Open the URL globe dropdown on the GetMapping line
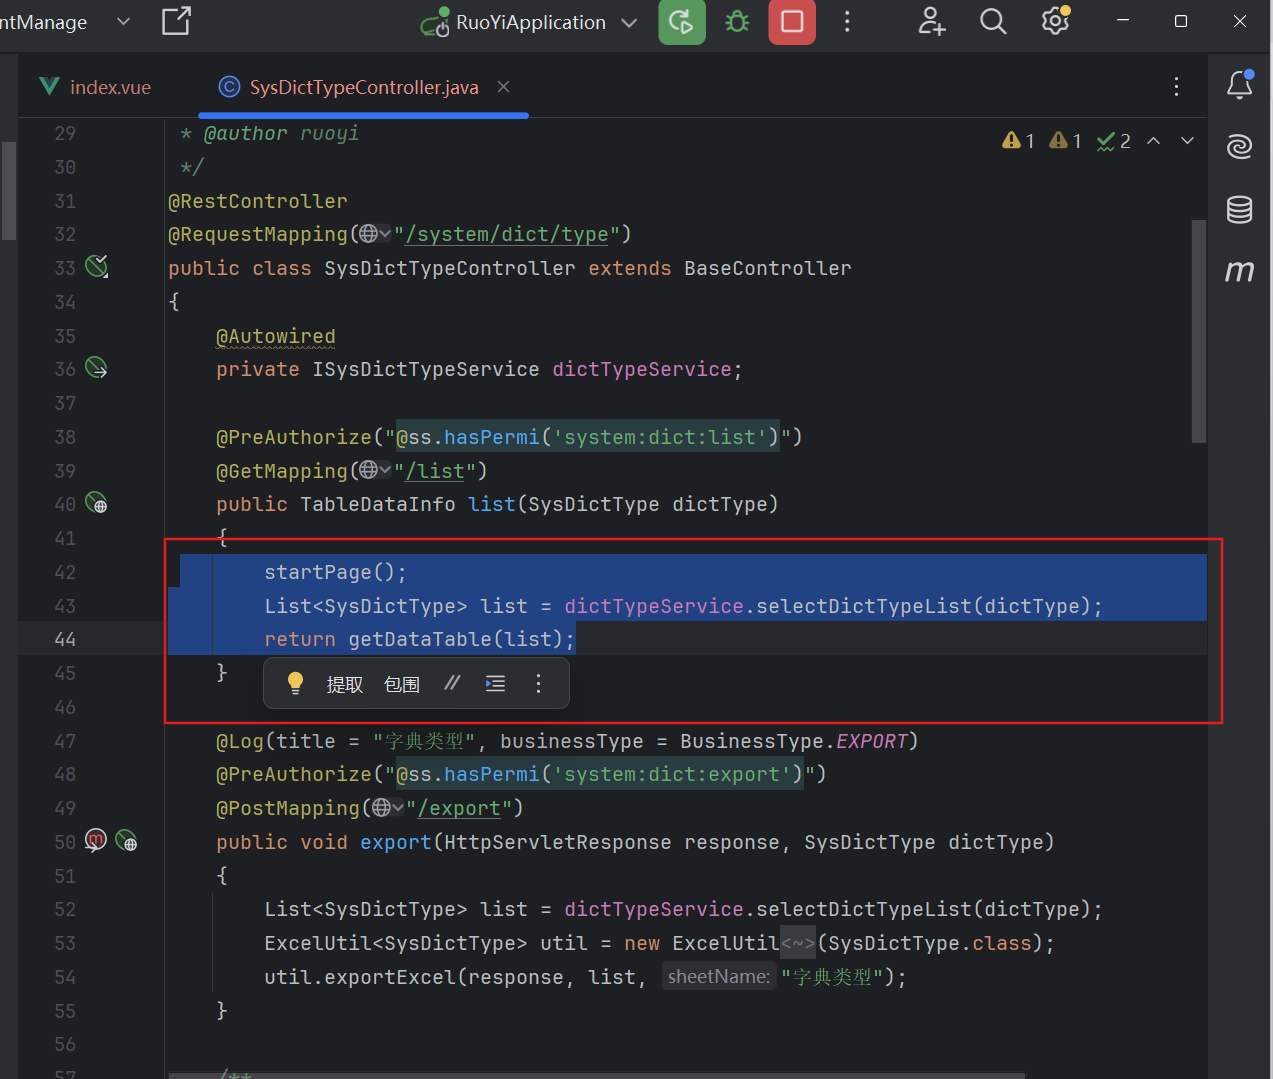The width and height of the screenshot is (1273, 1079). [375, 470]
